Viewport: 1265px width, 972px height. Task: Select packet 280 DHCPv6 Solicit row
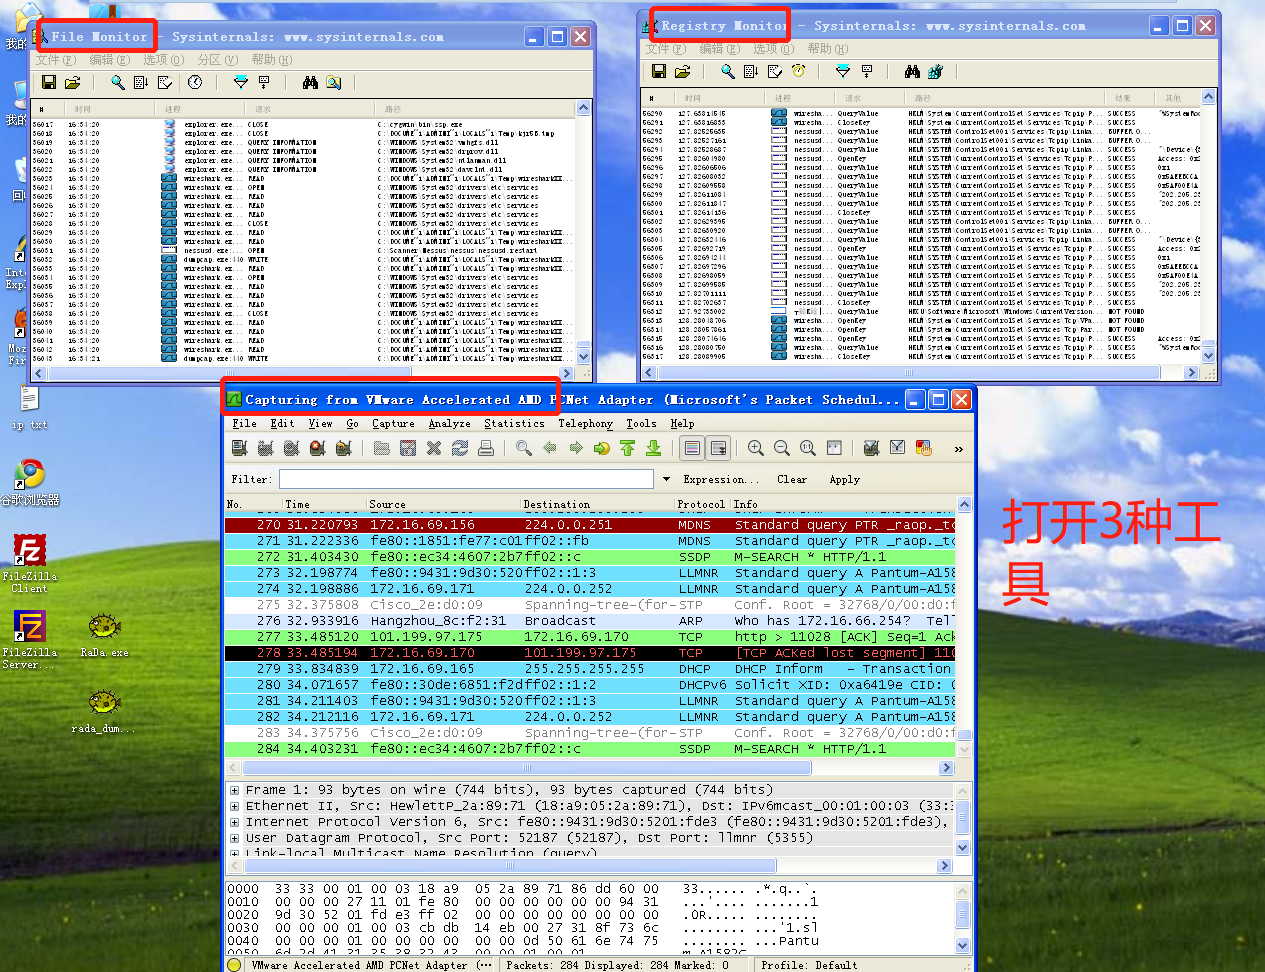click(x=591, y=685)
